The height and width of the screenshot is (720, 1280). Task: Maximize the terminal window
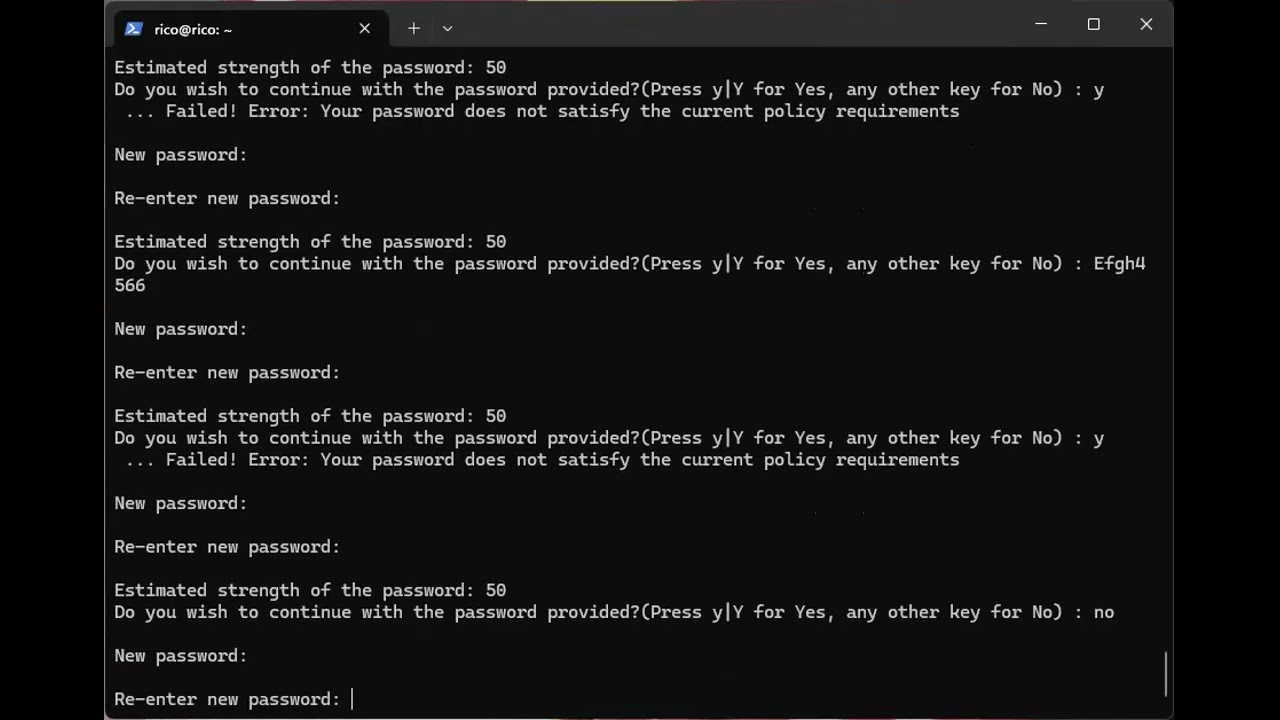(1094, 24)
